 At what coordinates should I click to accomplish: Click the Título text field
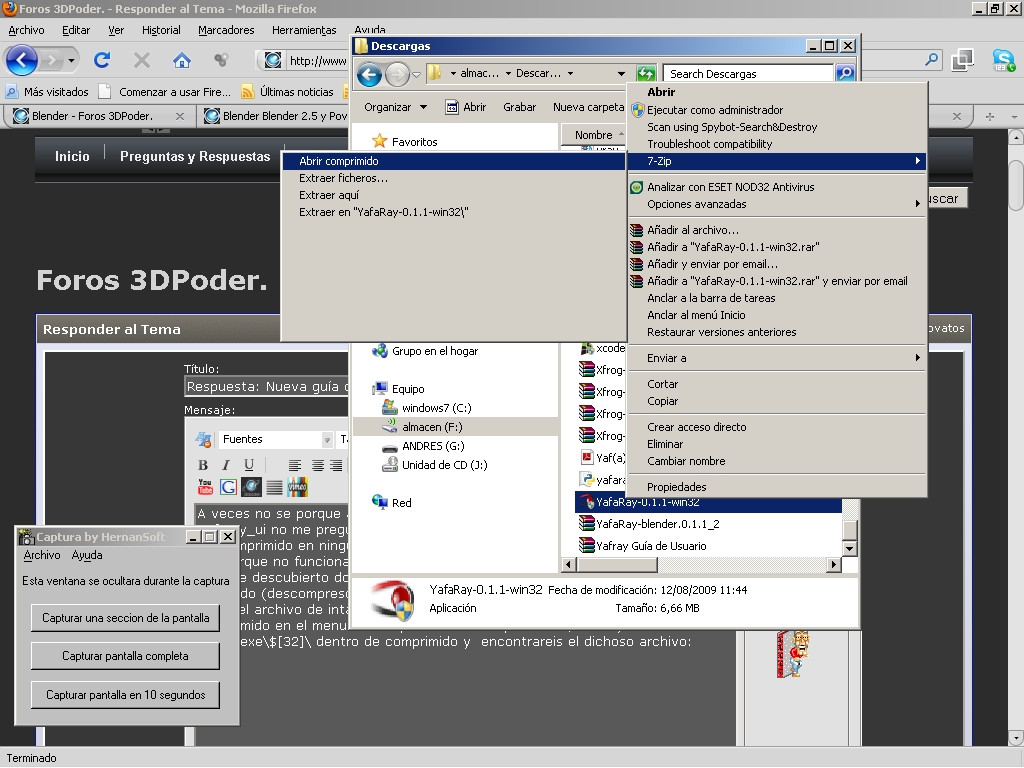(x=266, y=387)
